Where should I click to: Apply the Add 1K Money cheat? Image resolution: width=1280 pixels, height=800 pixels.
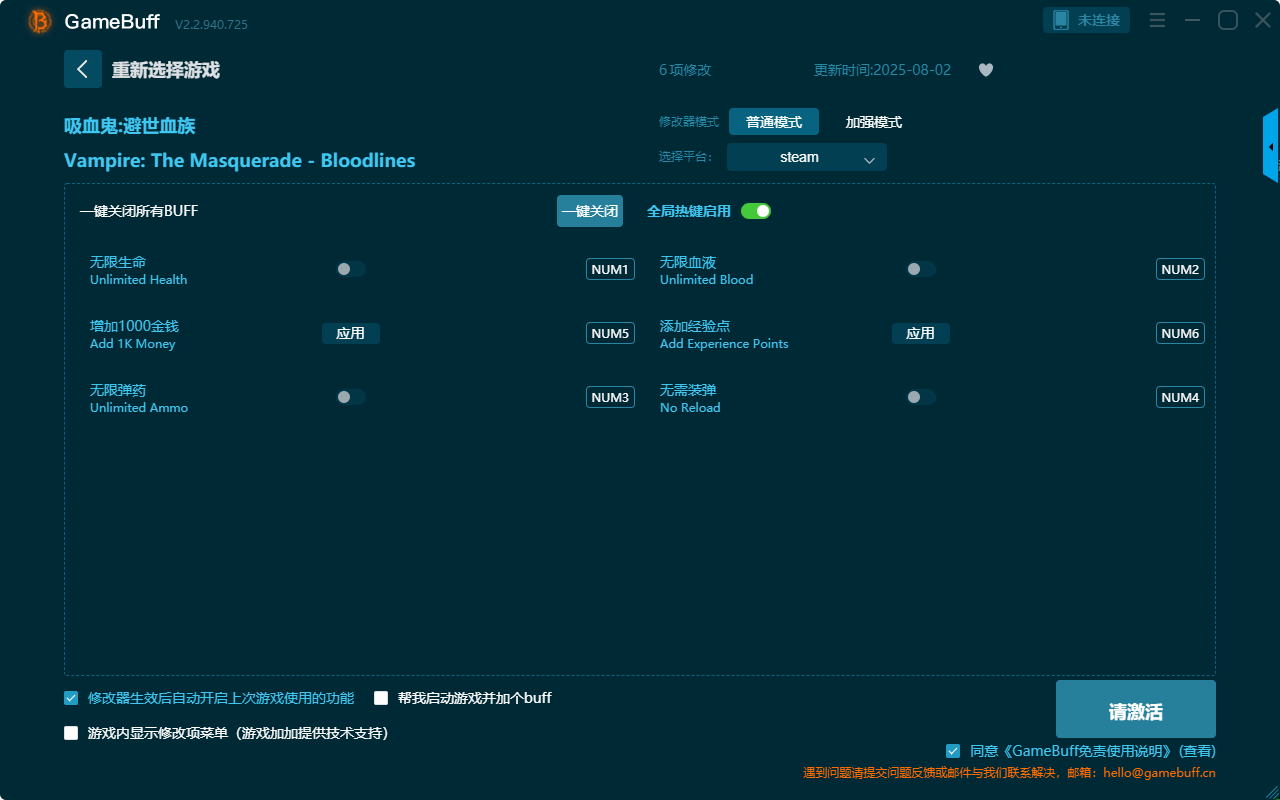[351, 333]
